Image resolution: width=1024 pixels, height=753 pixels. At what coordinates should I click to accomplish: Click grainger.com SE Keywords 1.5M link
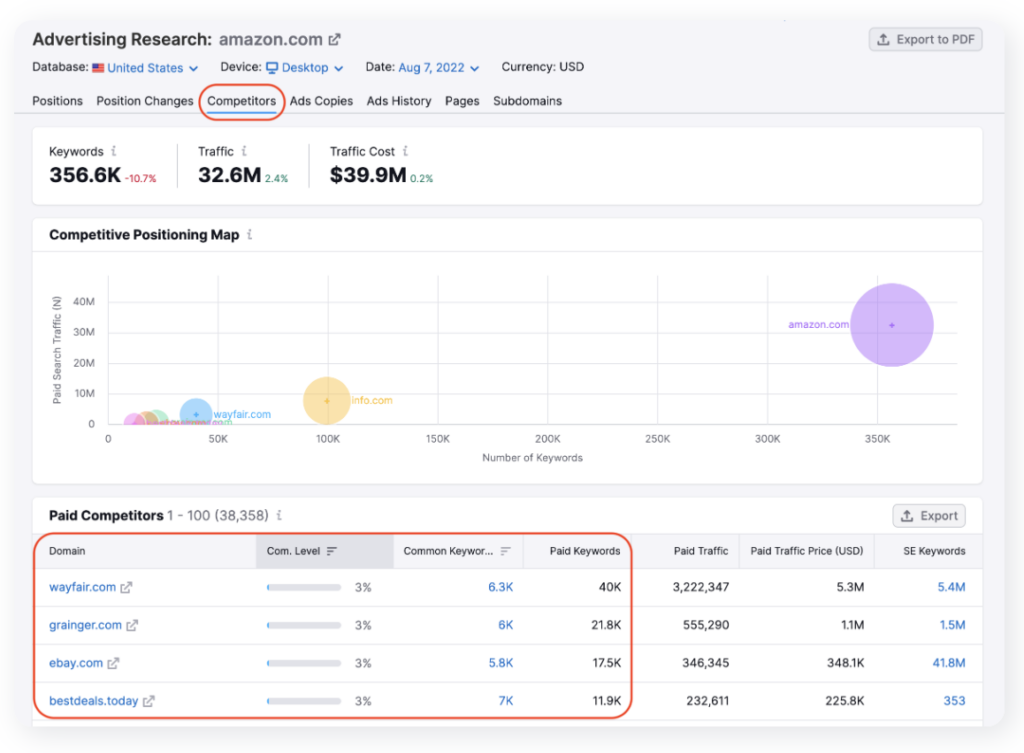pyautogui.click(x=952, y=625)
